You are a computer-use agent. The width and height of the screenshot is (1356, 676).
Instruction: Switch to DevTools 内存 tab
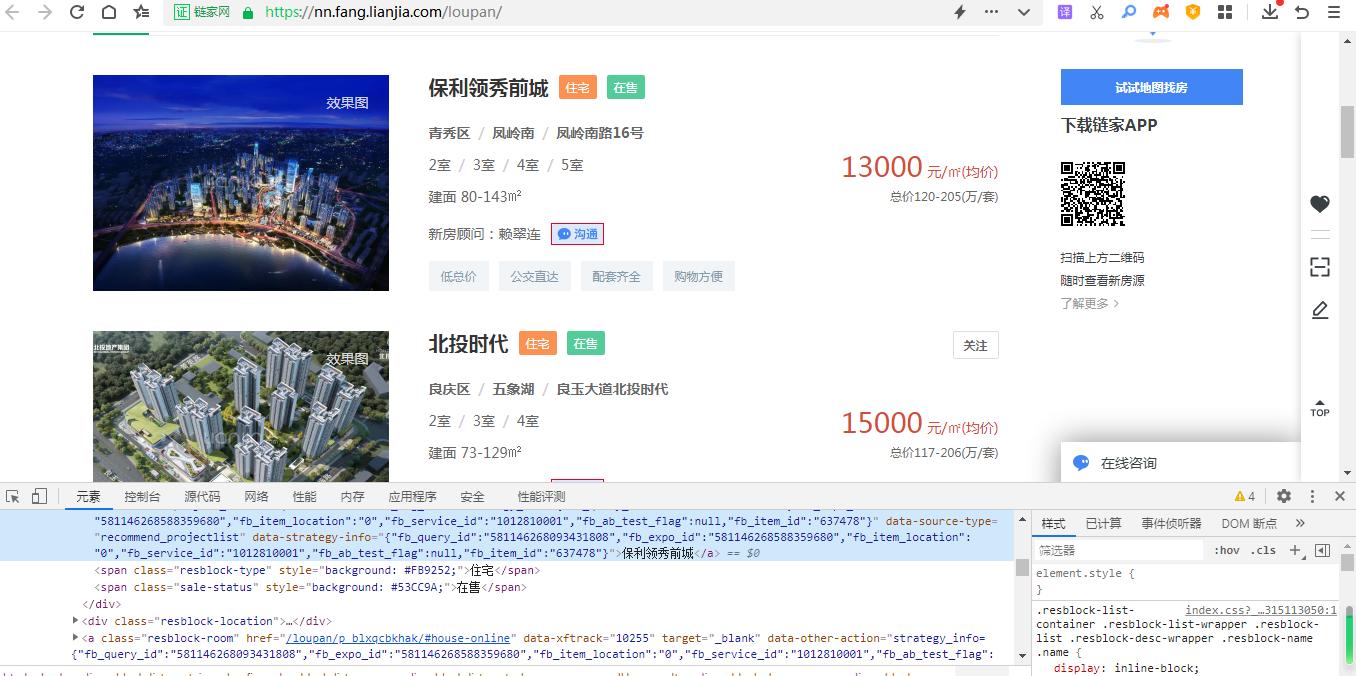click(x=352, y=497)
